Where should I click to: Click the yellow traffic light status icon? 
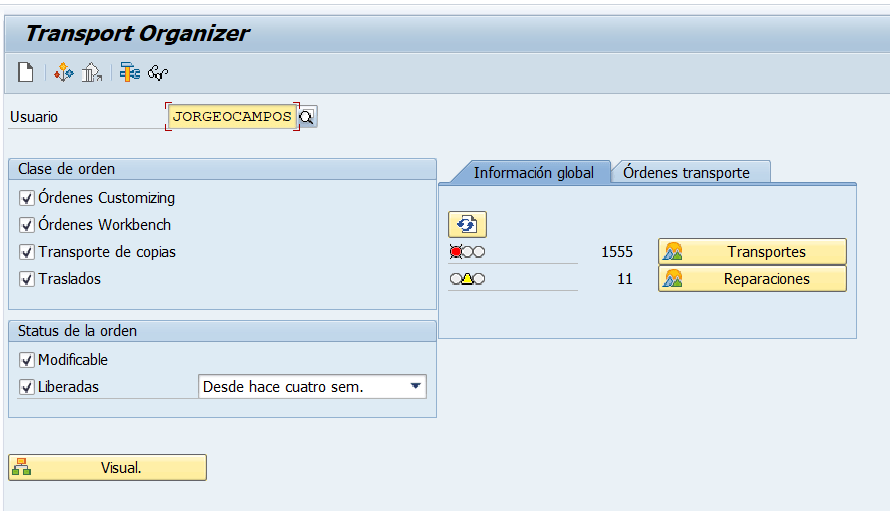467,279
